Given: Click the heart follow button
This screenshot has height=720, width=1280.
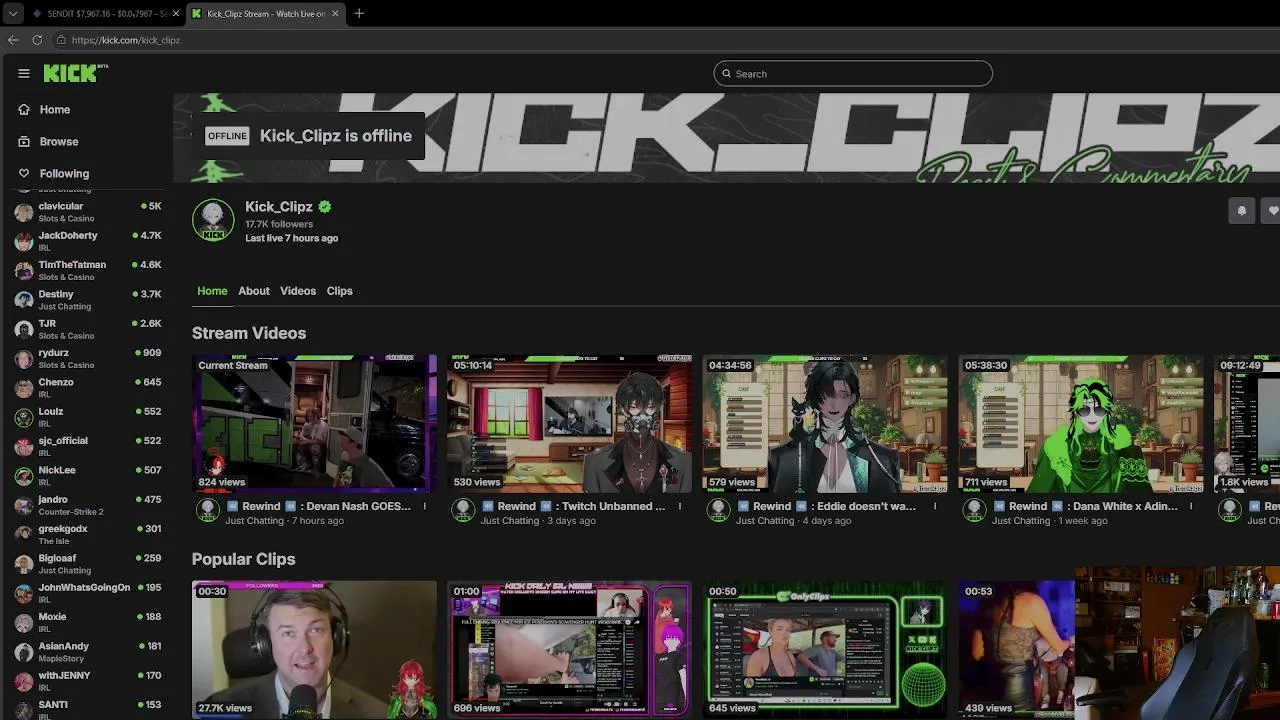Looking at the screenshot, I should coord(1272,210).
